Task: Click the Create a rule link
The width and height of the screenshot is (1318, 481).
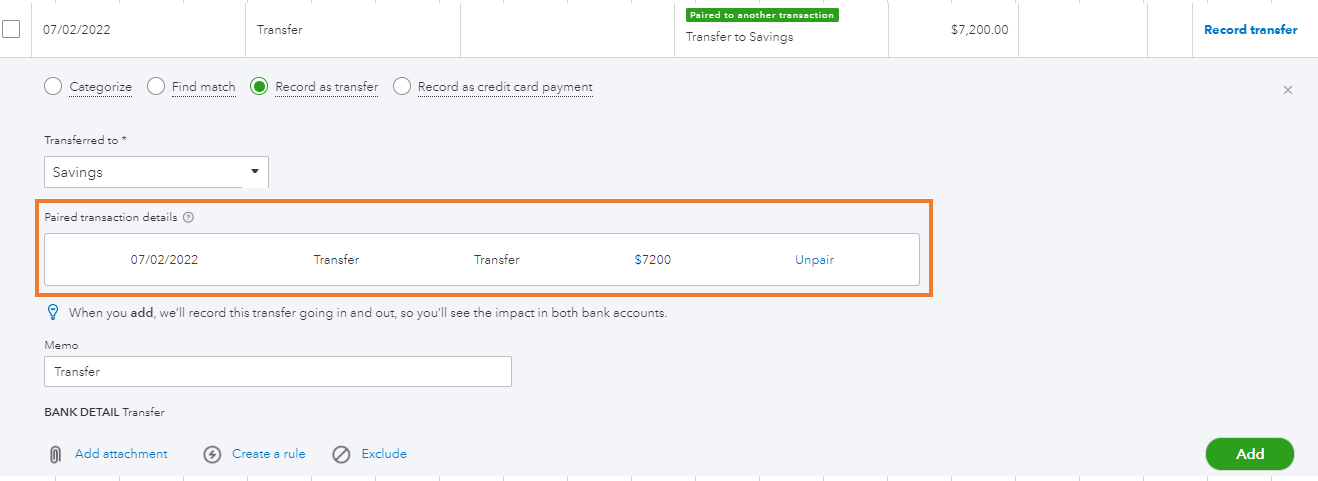Action: (x=269, y=454)
